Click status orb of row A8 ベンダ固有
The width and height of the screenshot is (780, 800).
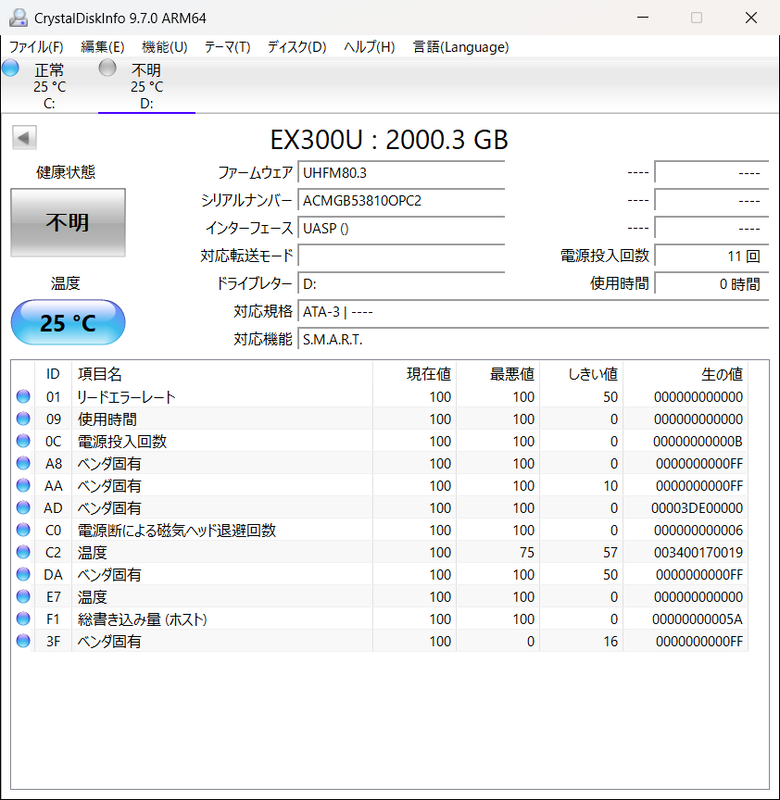(23, 463)
